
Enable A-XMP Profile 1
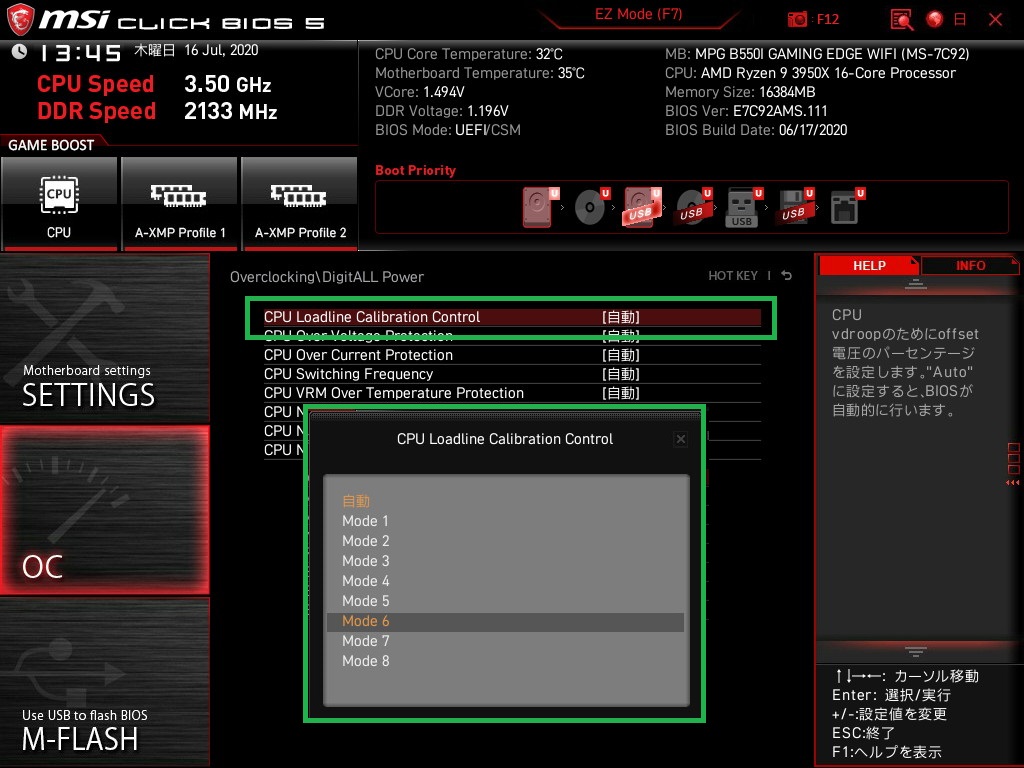pyautogui.click(x=180, y=204)
